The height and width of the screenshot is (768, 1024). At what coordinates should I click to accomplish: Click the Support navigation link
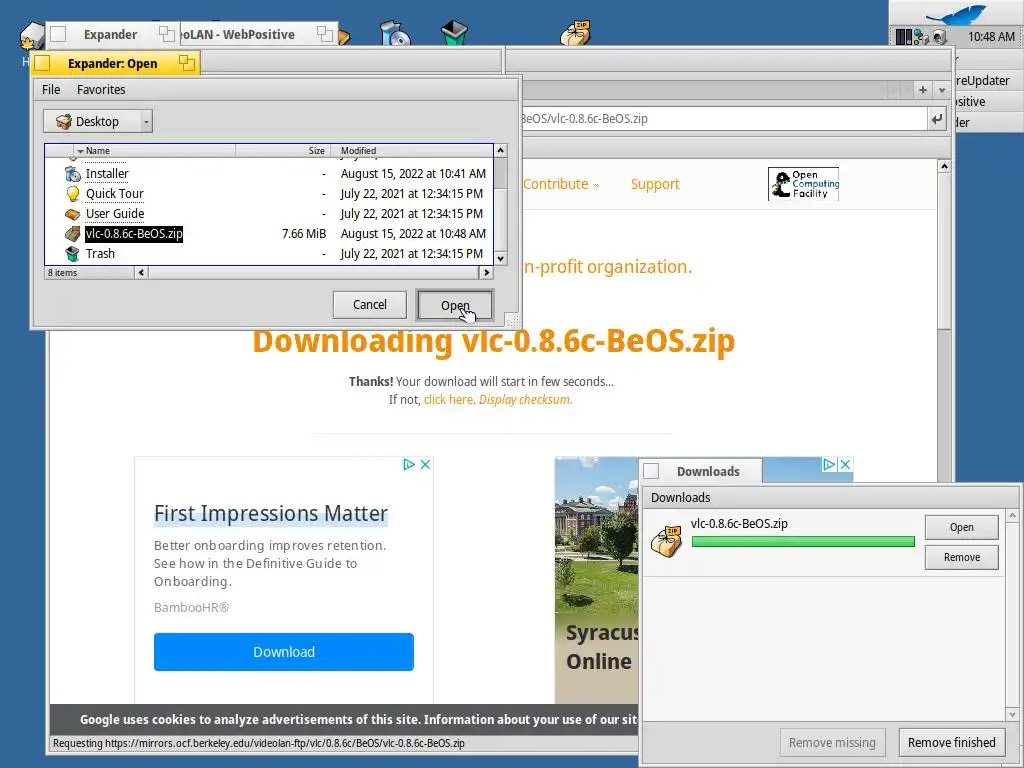[655, 184]
